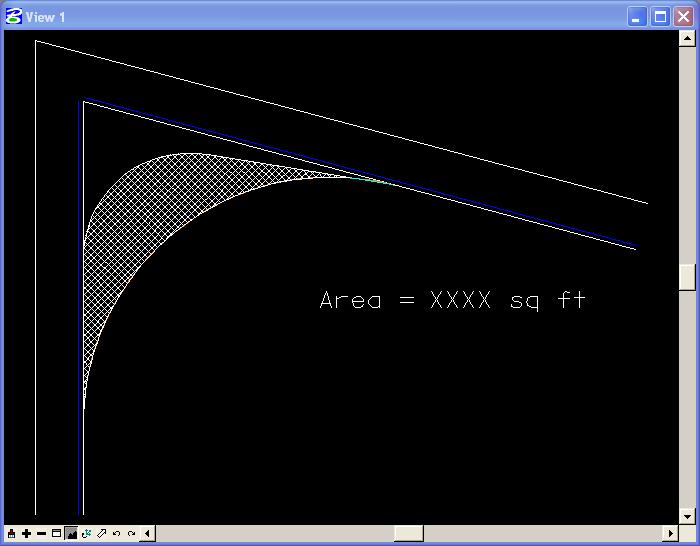Maximize the View 1 window

coord(660,17)
